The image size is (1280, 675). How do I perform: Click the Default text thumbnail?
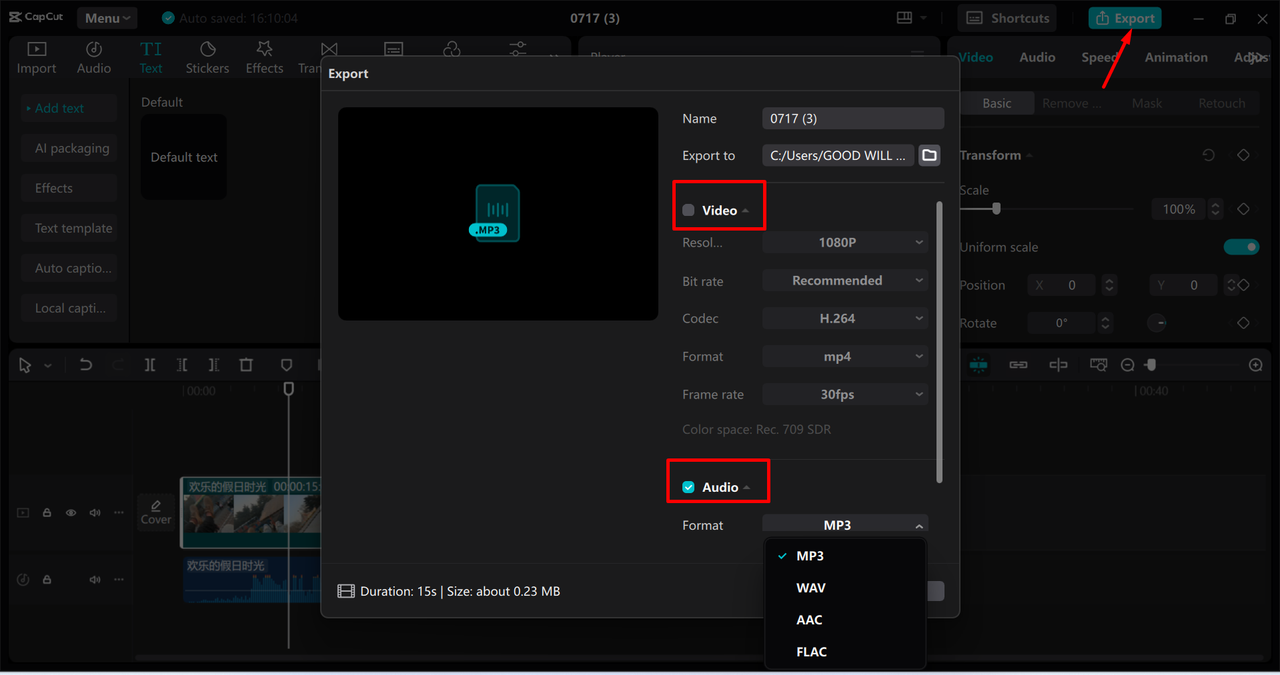[184, 157]
